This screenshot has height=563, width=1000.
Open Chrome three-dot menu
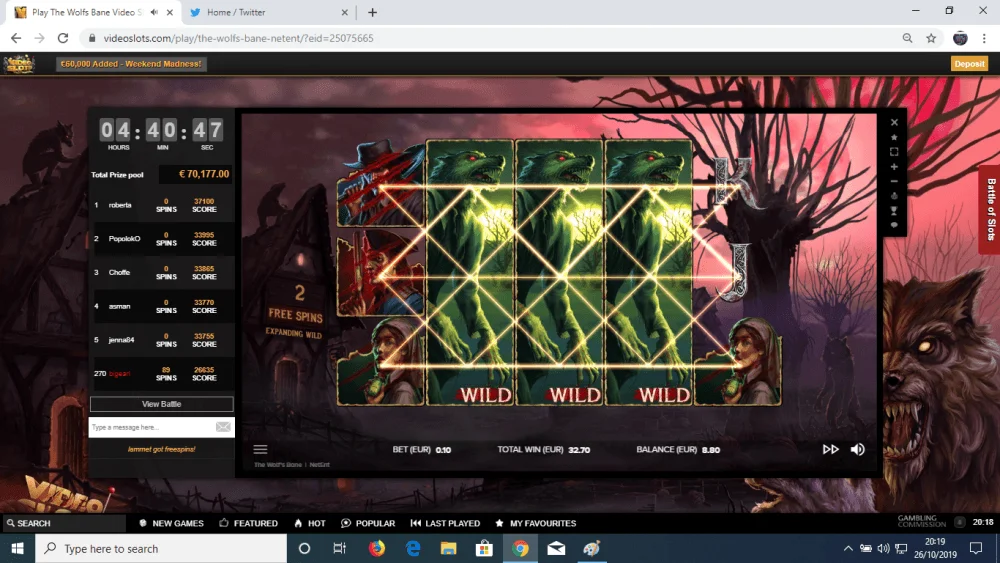985,38
